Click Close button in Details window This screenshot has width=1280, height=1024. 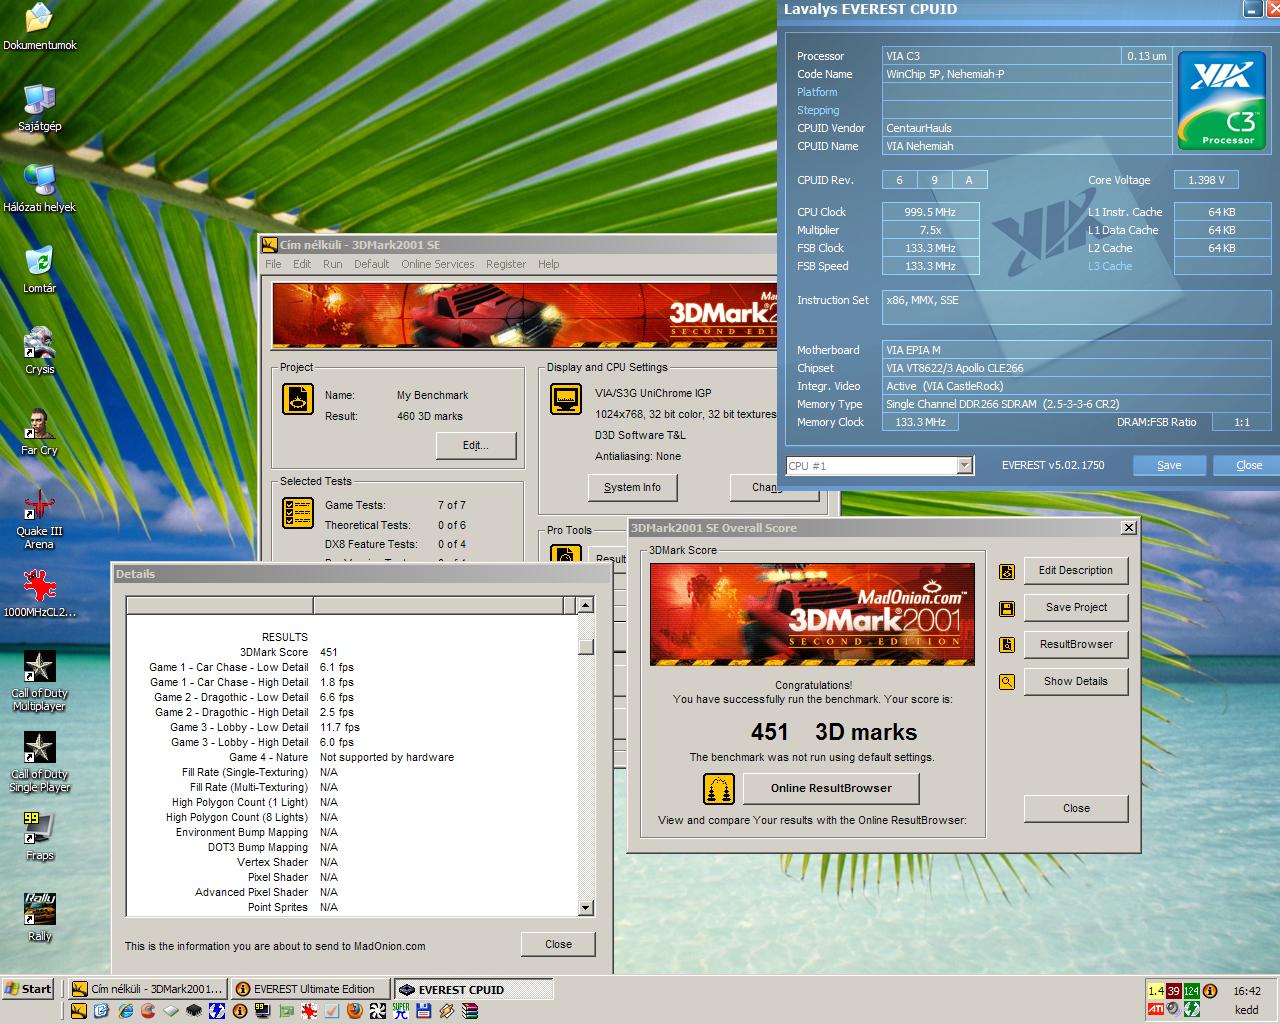coord(558,944)
